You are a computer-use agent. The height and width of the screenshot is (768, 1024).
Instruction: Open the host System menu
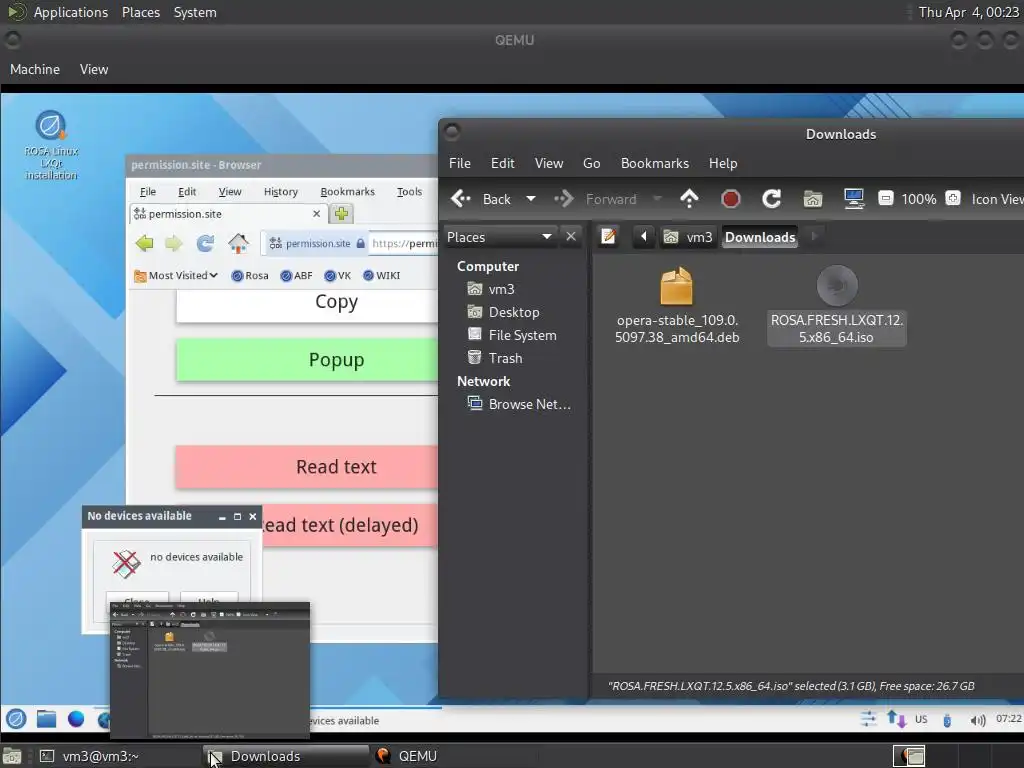(195, 12)
